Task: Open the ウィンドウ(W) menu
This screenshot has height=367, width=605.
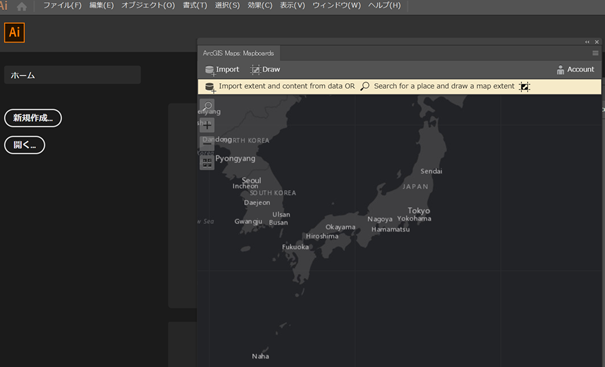Action: point(336,5)
